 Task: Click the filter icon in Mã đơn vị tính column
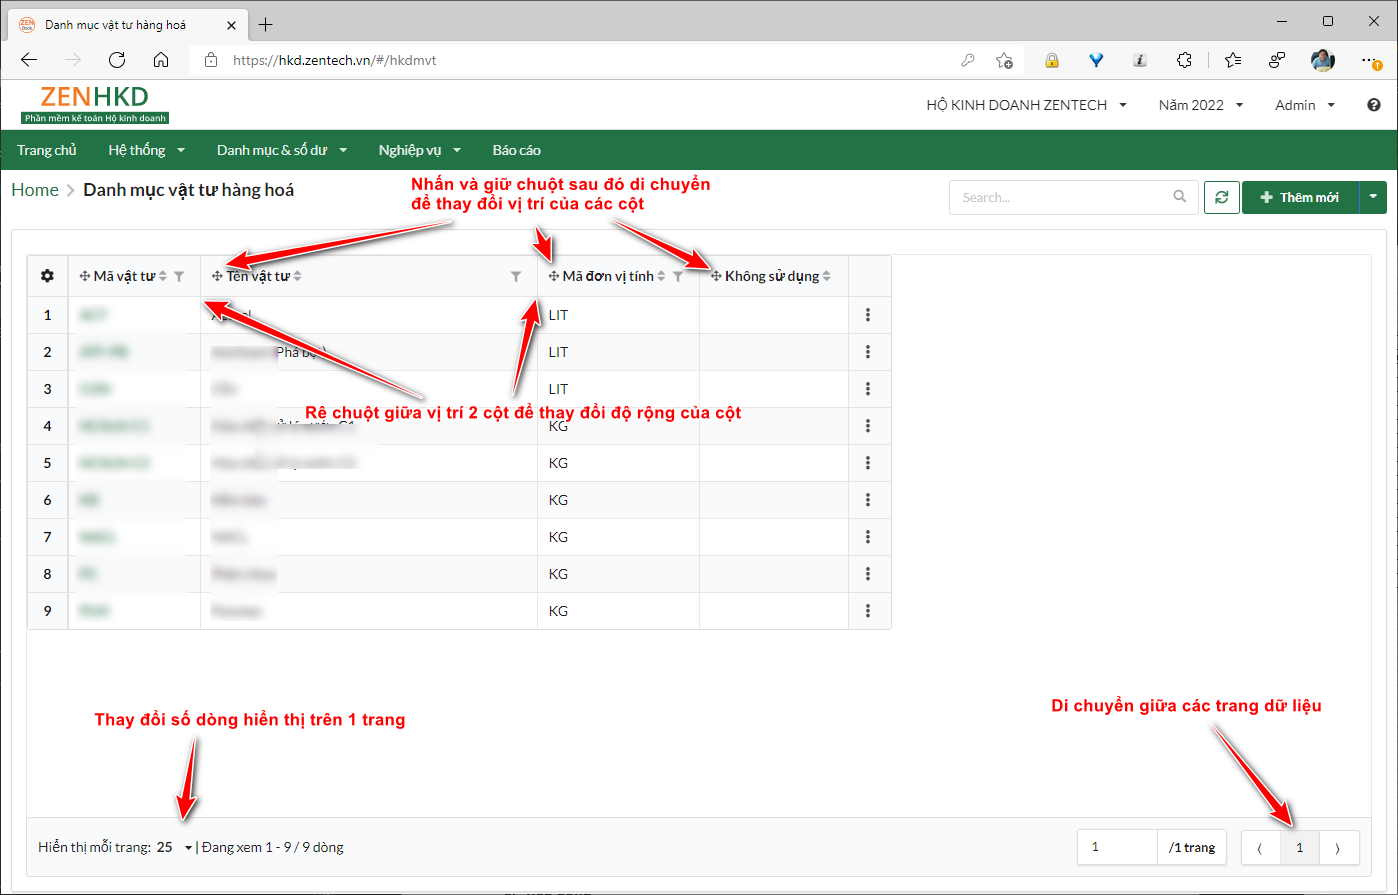[678, 276]
